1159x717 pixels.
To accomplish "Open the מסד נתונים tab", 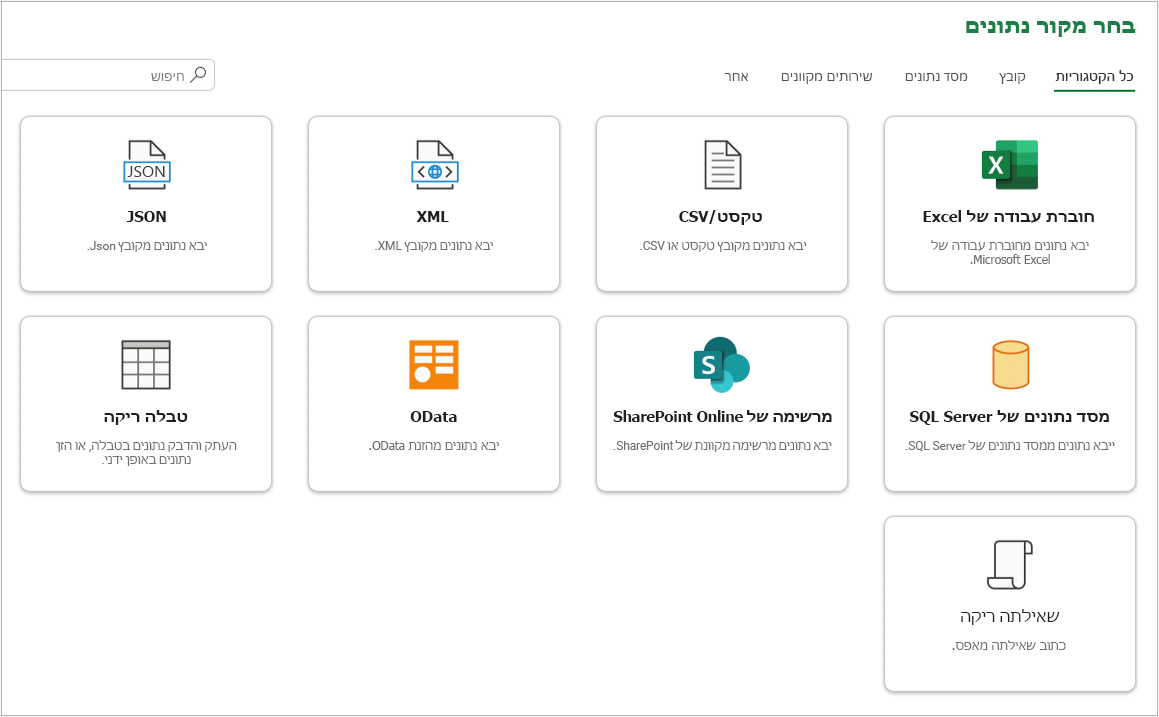I will [x=936, y=76].
